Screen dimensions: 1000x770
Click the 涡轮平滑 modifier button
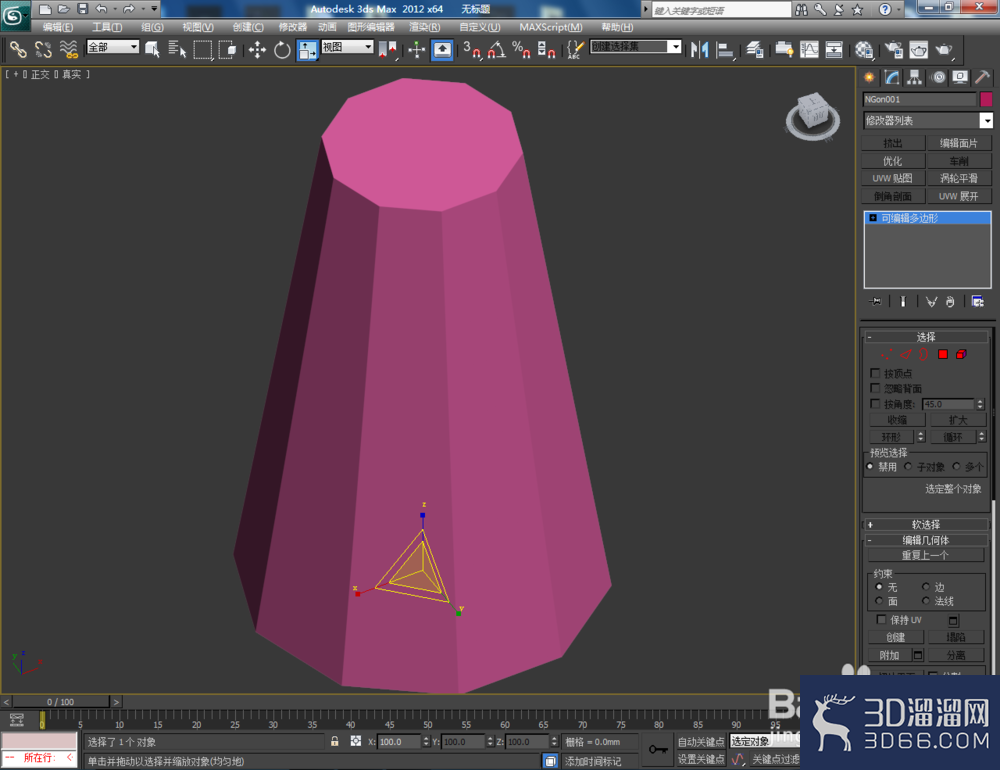coord(959,178)
